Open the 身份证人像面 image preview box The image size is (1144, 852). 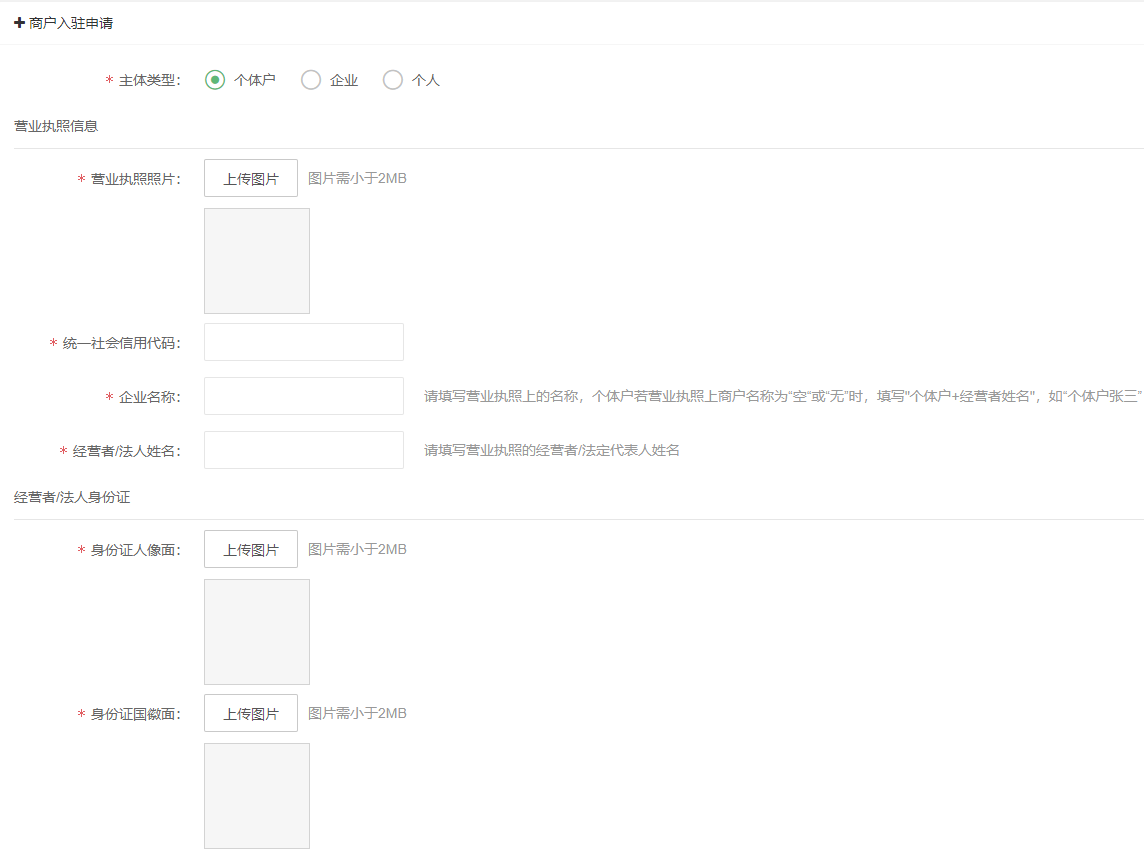pyautogui.click(x=257, y=632)
